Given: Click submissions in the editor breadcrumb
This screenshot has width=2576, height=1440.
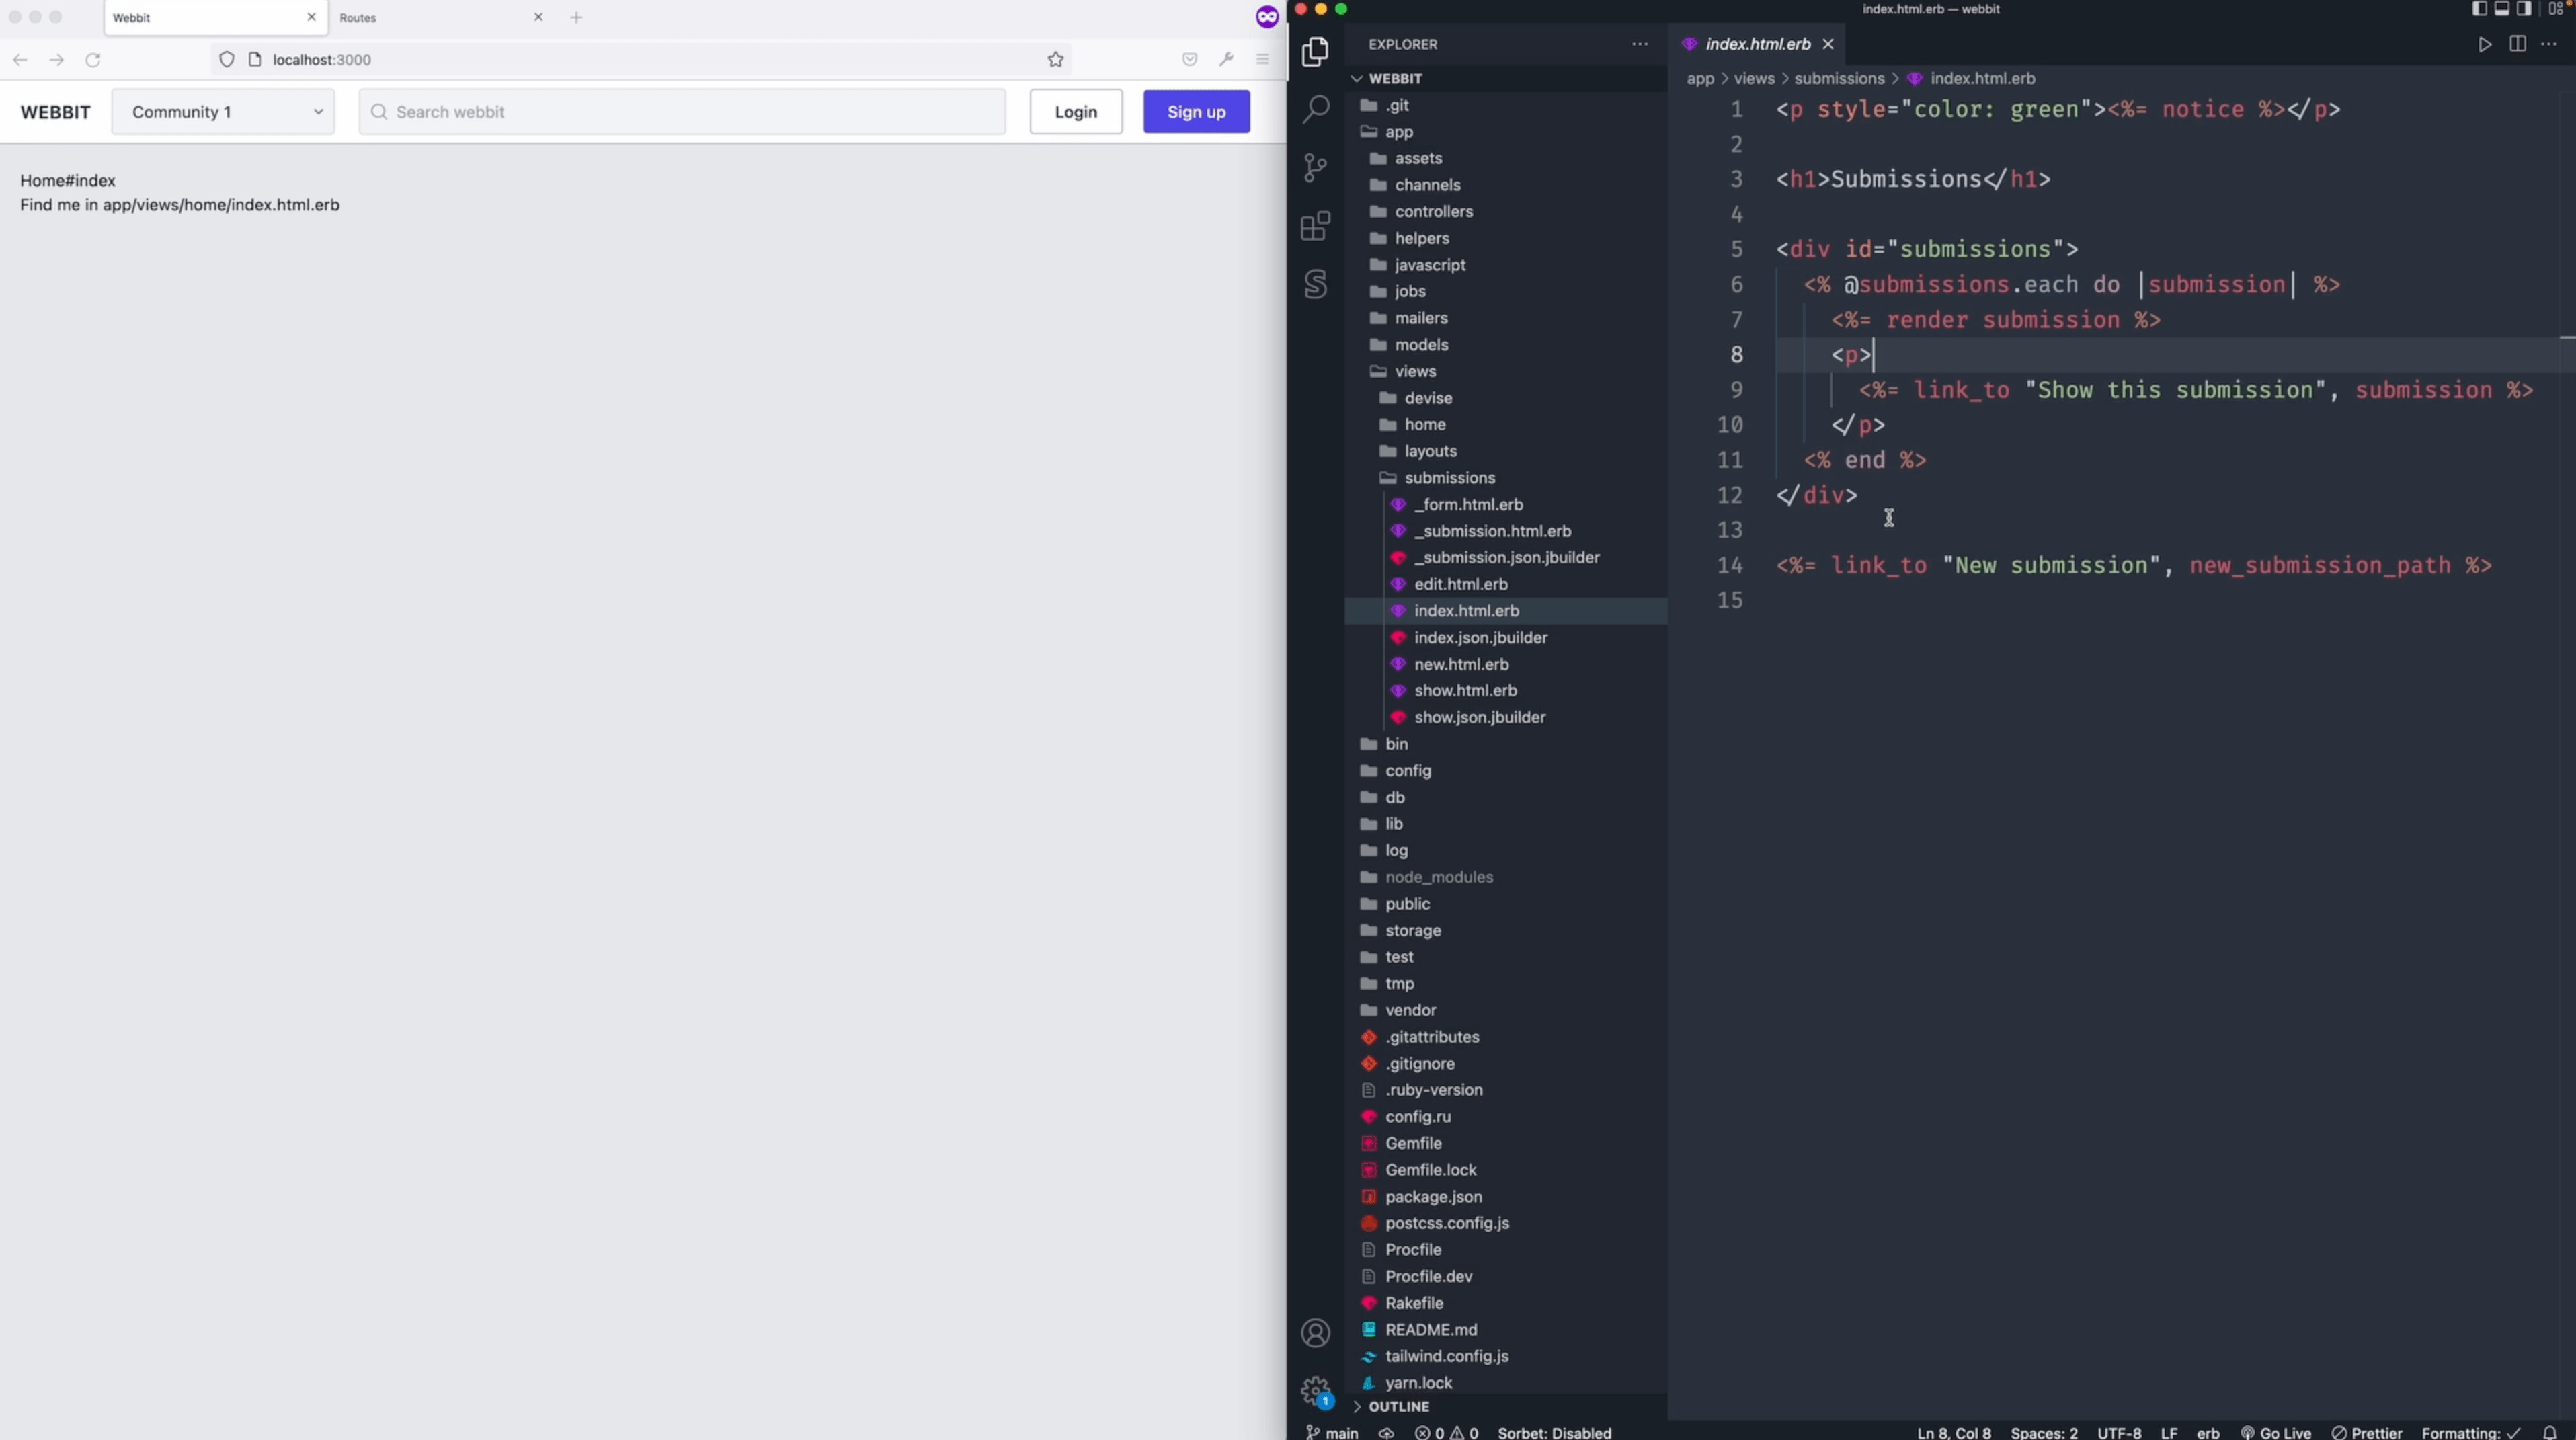Looking at the screenshot, I should [x=1839, y=78].
